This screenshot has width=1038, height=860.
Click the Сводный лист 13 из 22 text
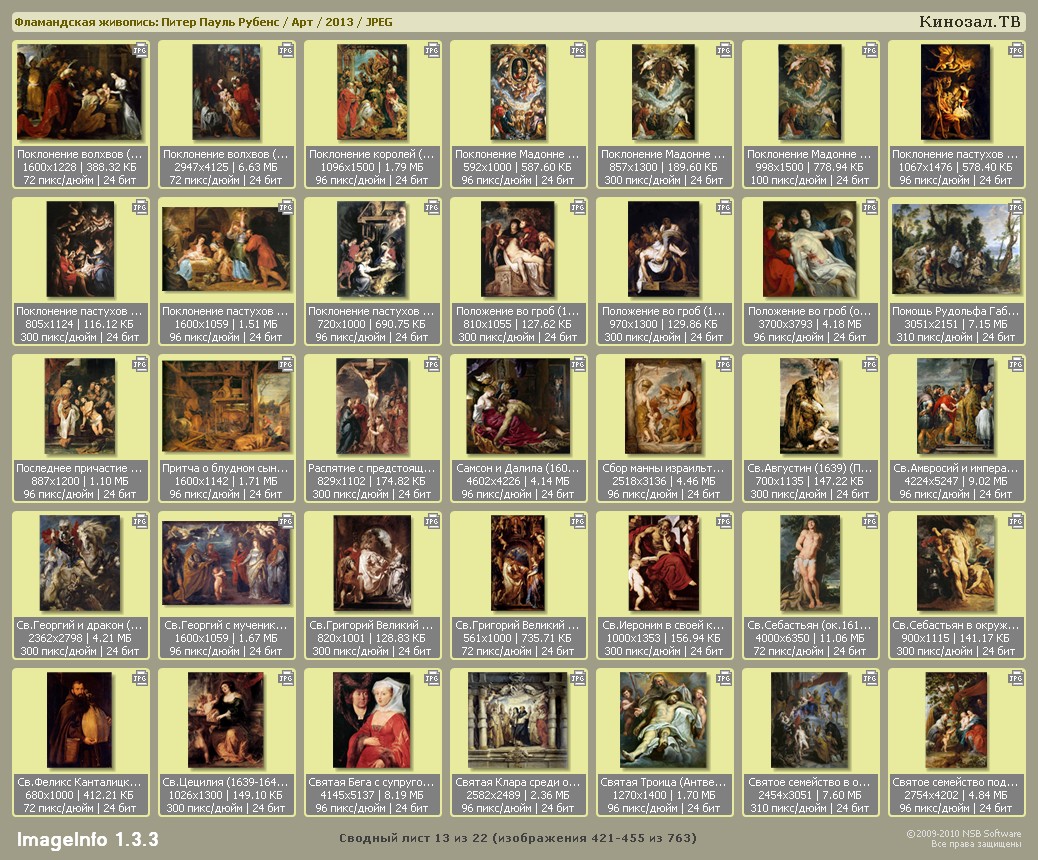click(x=517, y=838)
